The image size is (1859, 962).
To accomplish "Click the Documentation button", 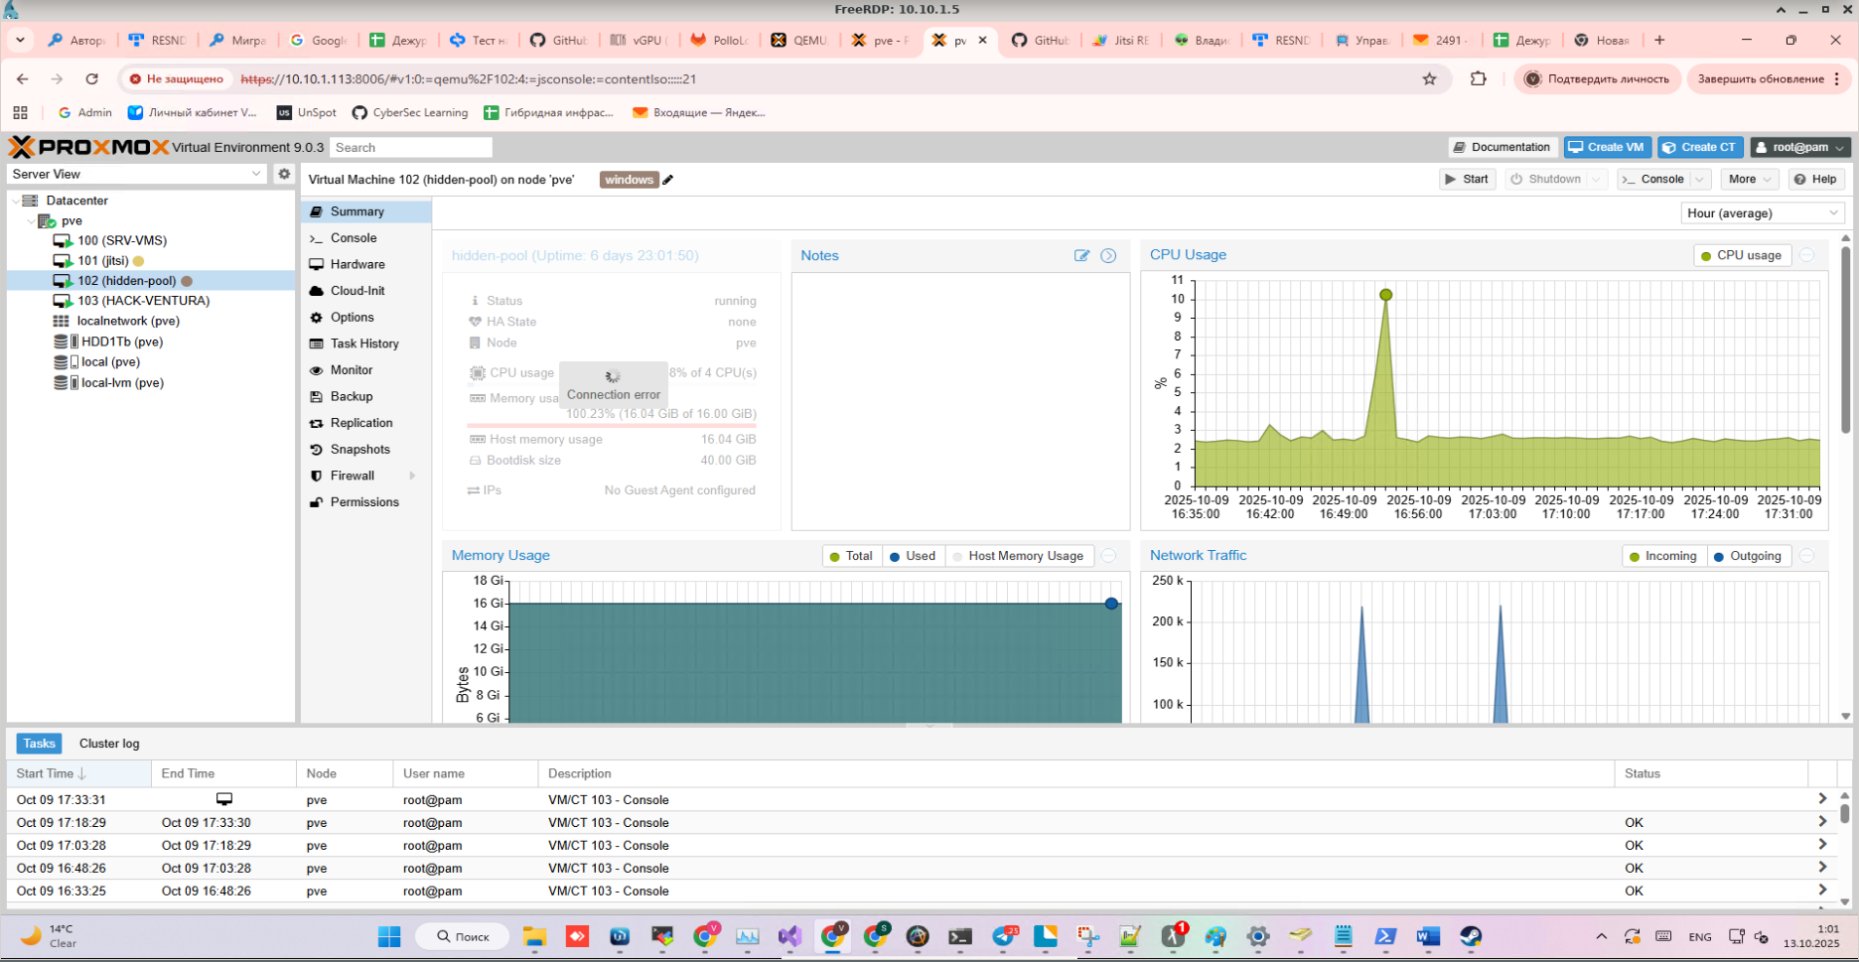I will point(1501,147).
